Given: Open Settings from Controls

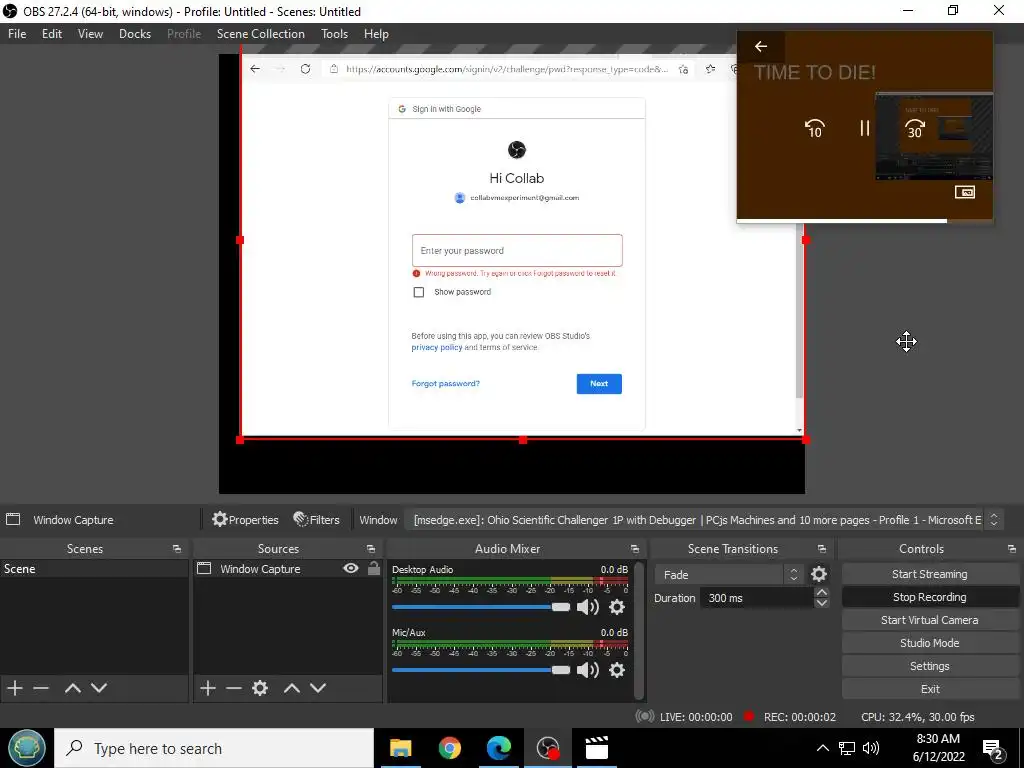Looking at the screenshot, I should tap(930, 666).
